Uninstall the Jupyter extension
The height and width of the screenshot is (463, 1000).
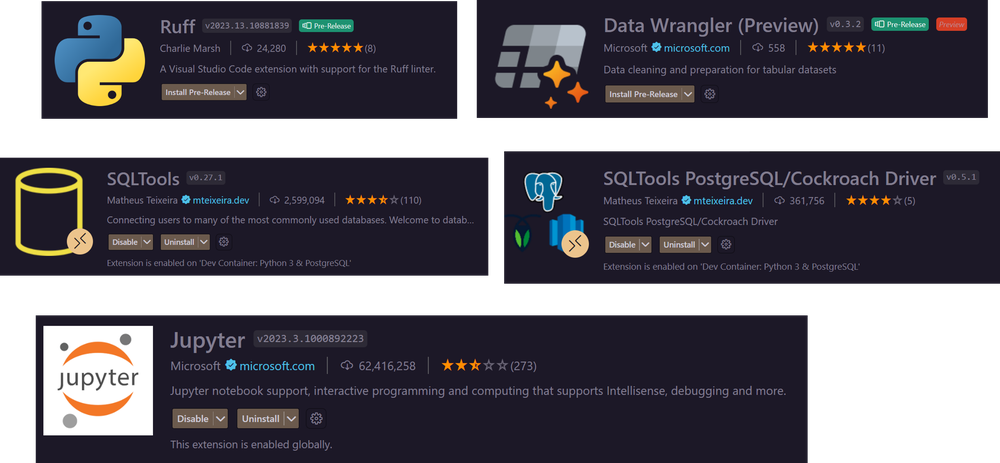(x=260, y=419)
